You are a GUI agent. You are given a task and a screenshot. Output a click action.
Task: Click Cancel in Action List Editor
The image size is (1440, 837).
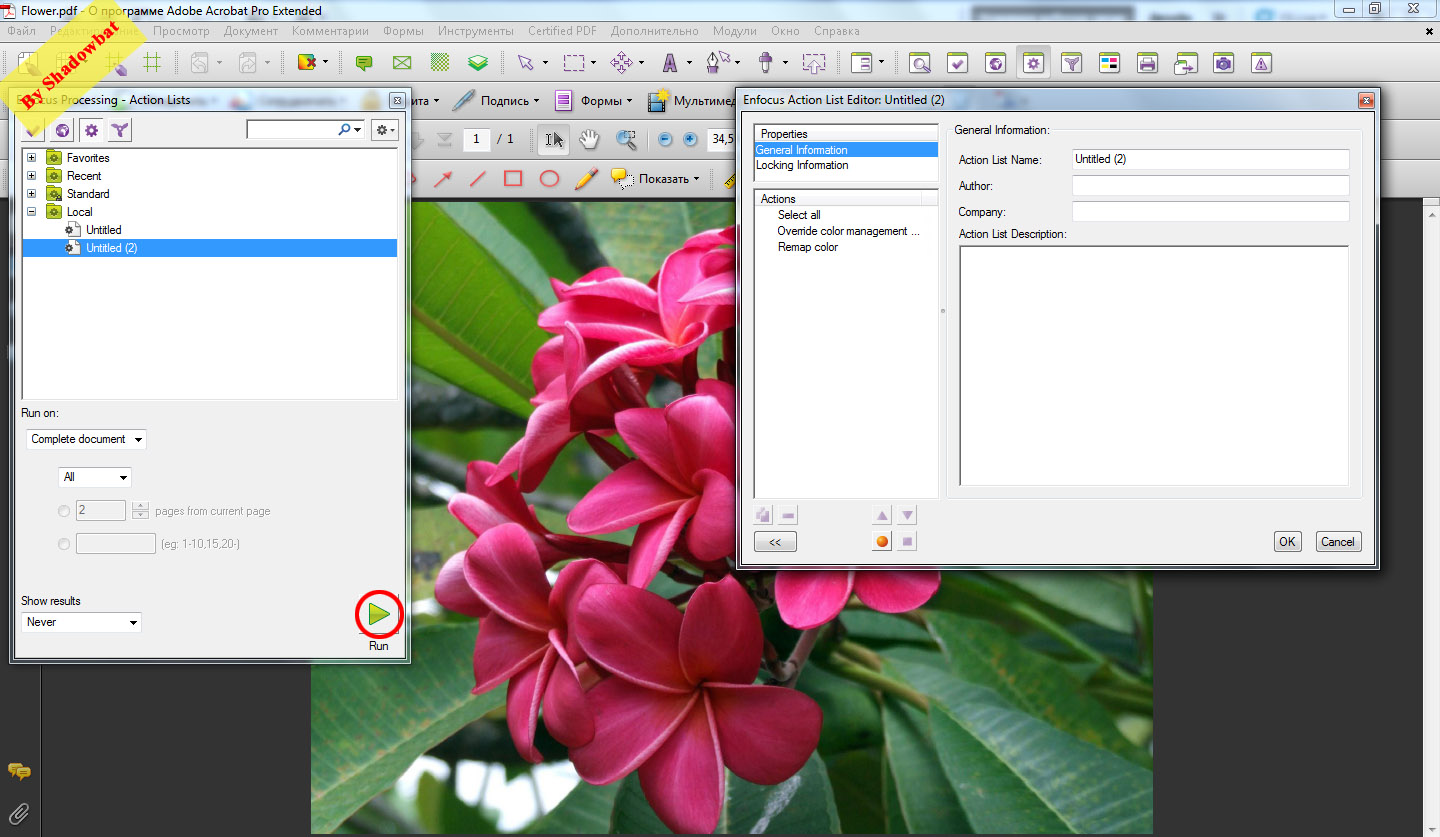pos(1338,542)
